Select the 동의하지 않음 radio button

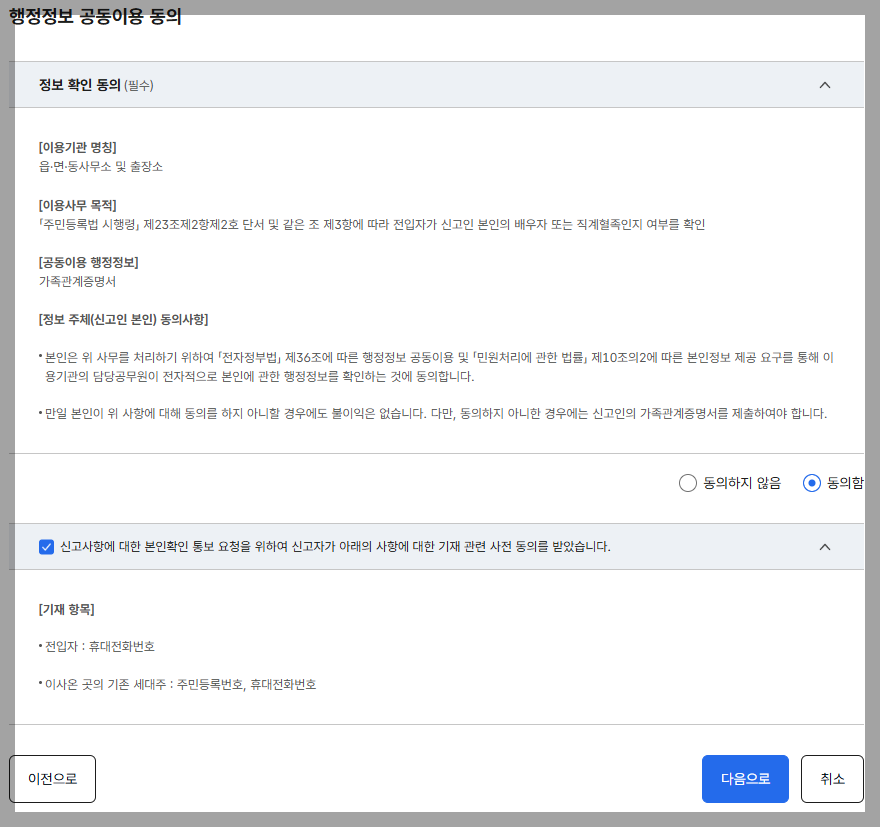click(688, 483)
